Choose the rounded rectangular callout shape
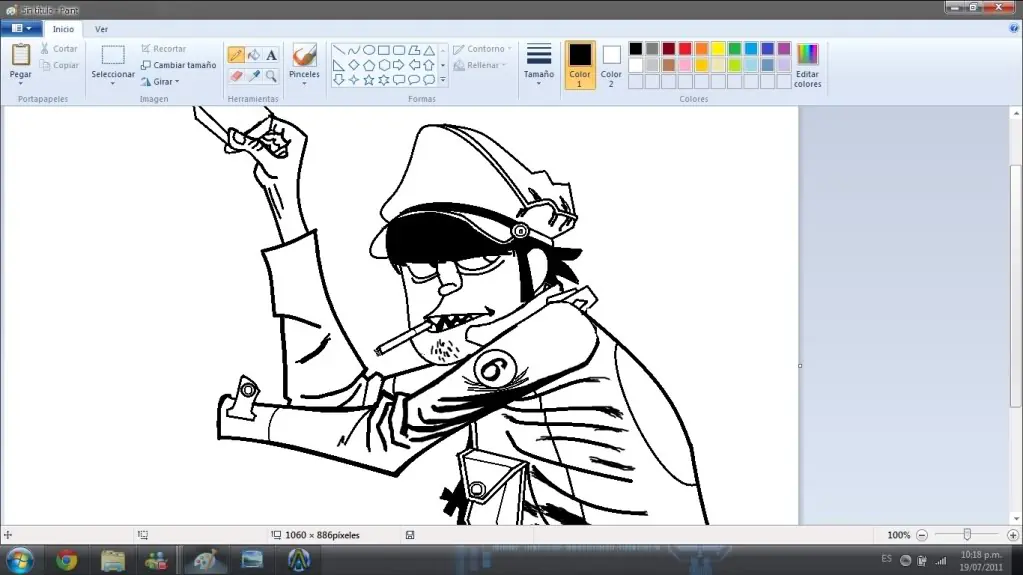 tap(399, 80)
